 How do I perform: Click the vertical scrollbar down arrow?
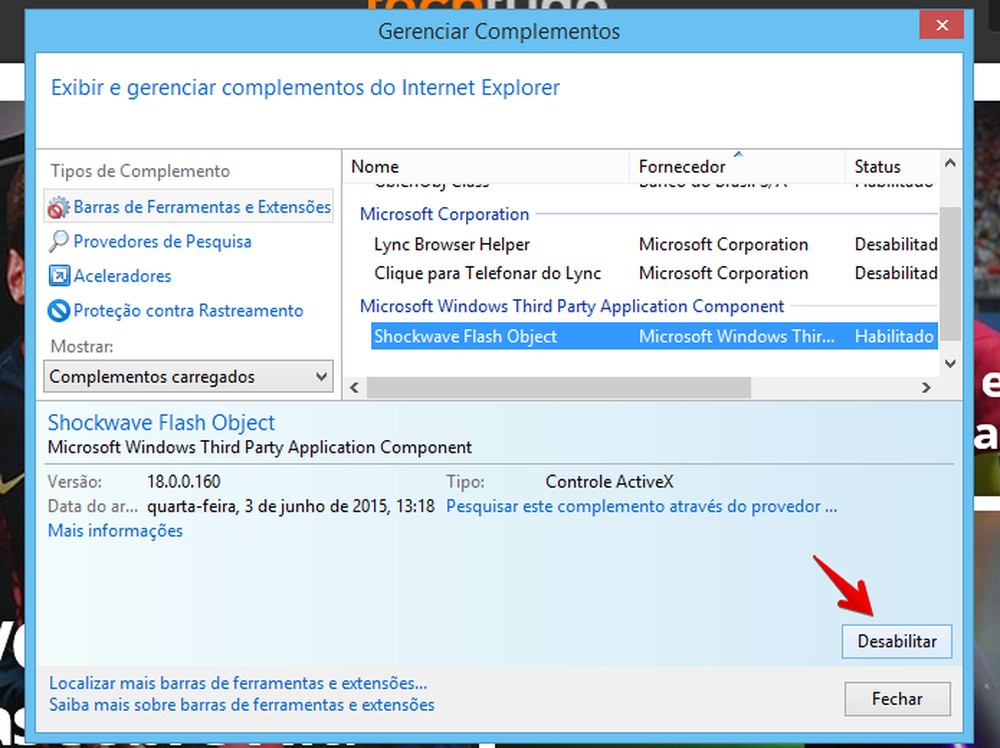(x=950, y=363)
